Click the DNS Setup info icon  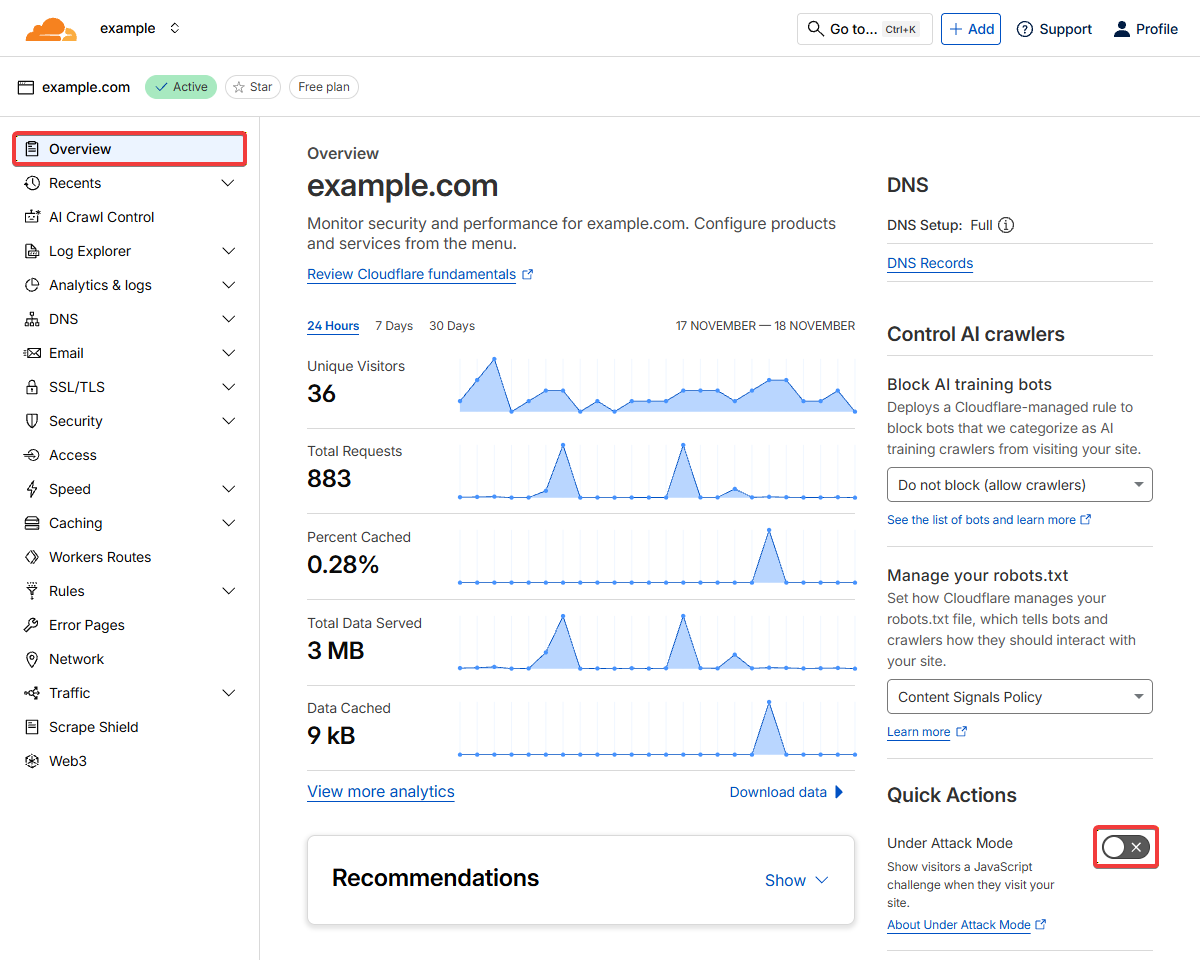pyautogui.click(x=1006, y=225)
